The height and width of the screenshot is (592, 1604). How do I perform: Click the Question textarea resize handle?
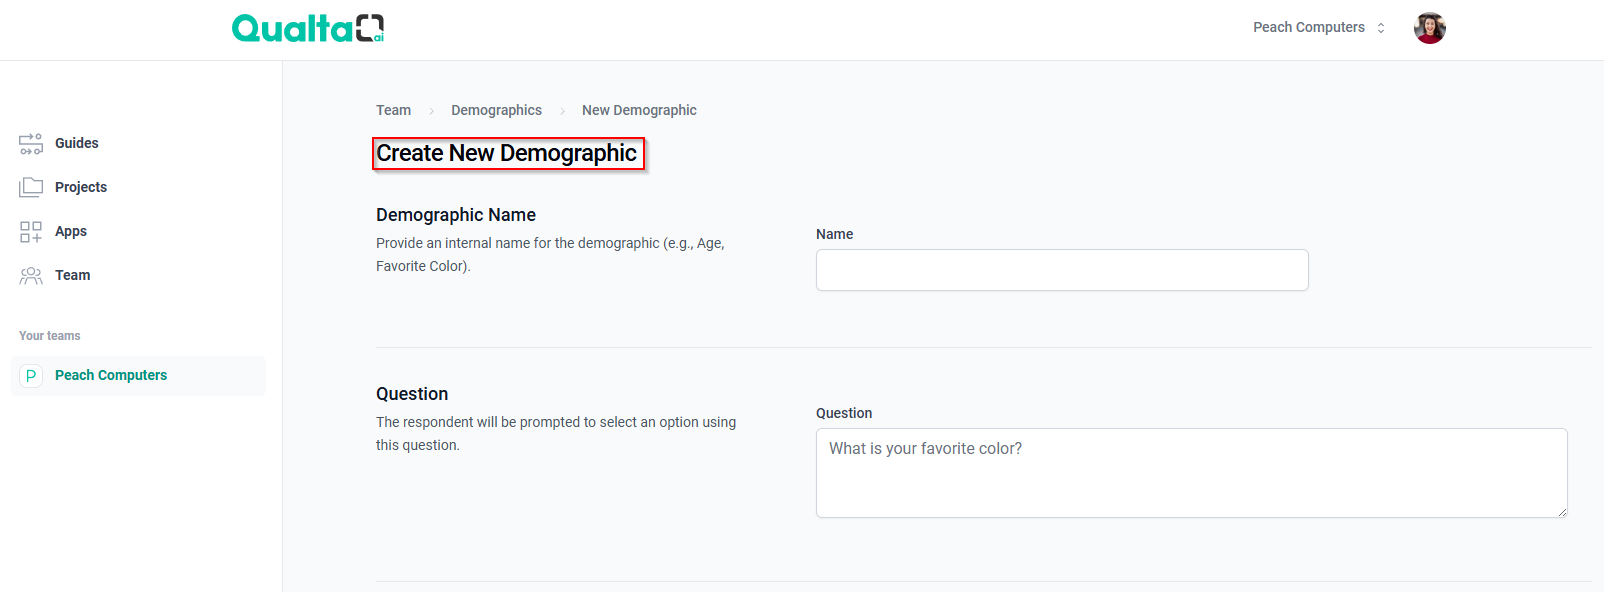pos(1561,511)
